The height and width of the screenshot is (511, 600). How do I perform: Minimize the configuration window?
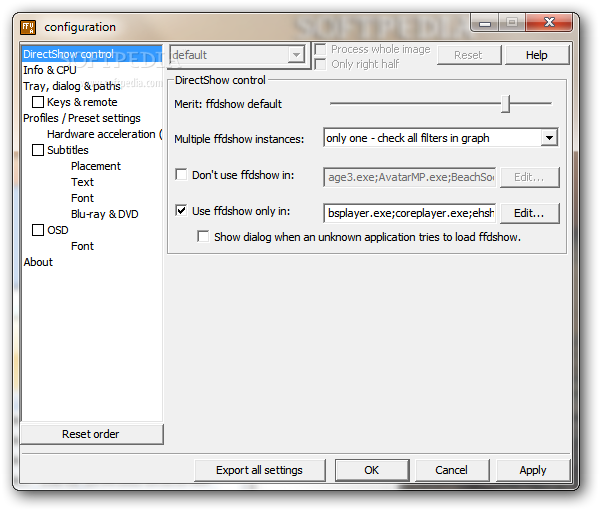point(485,23)
